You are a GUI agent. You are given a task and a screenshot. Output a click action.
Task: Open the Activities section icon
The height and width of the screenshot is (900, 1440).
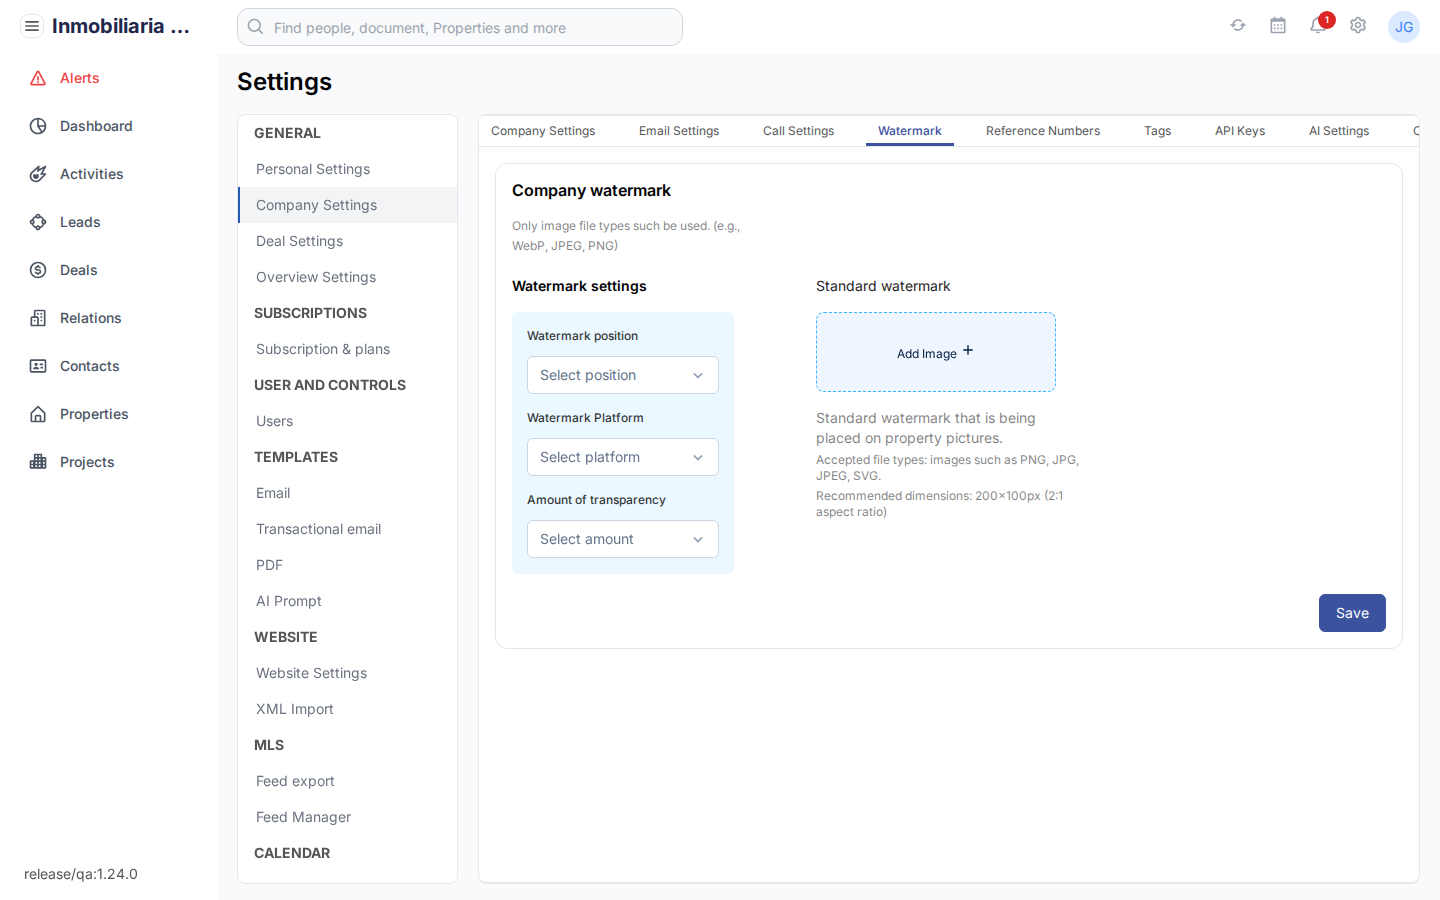(38, 174)
